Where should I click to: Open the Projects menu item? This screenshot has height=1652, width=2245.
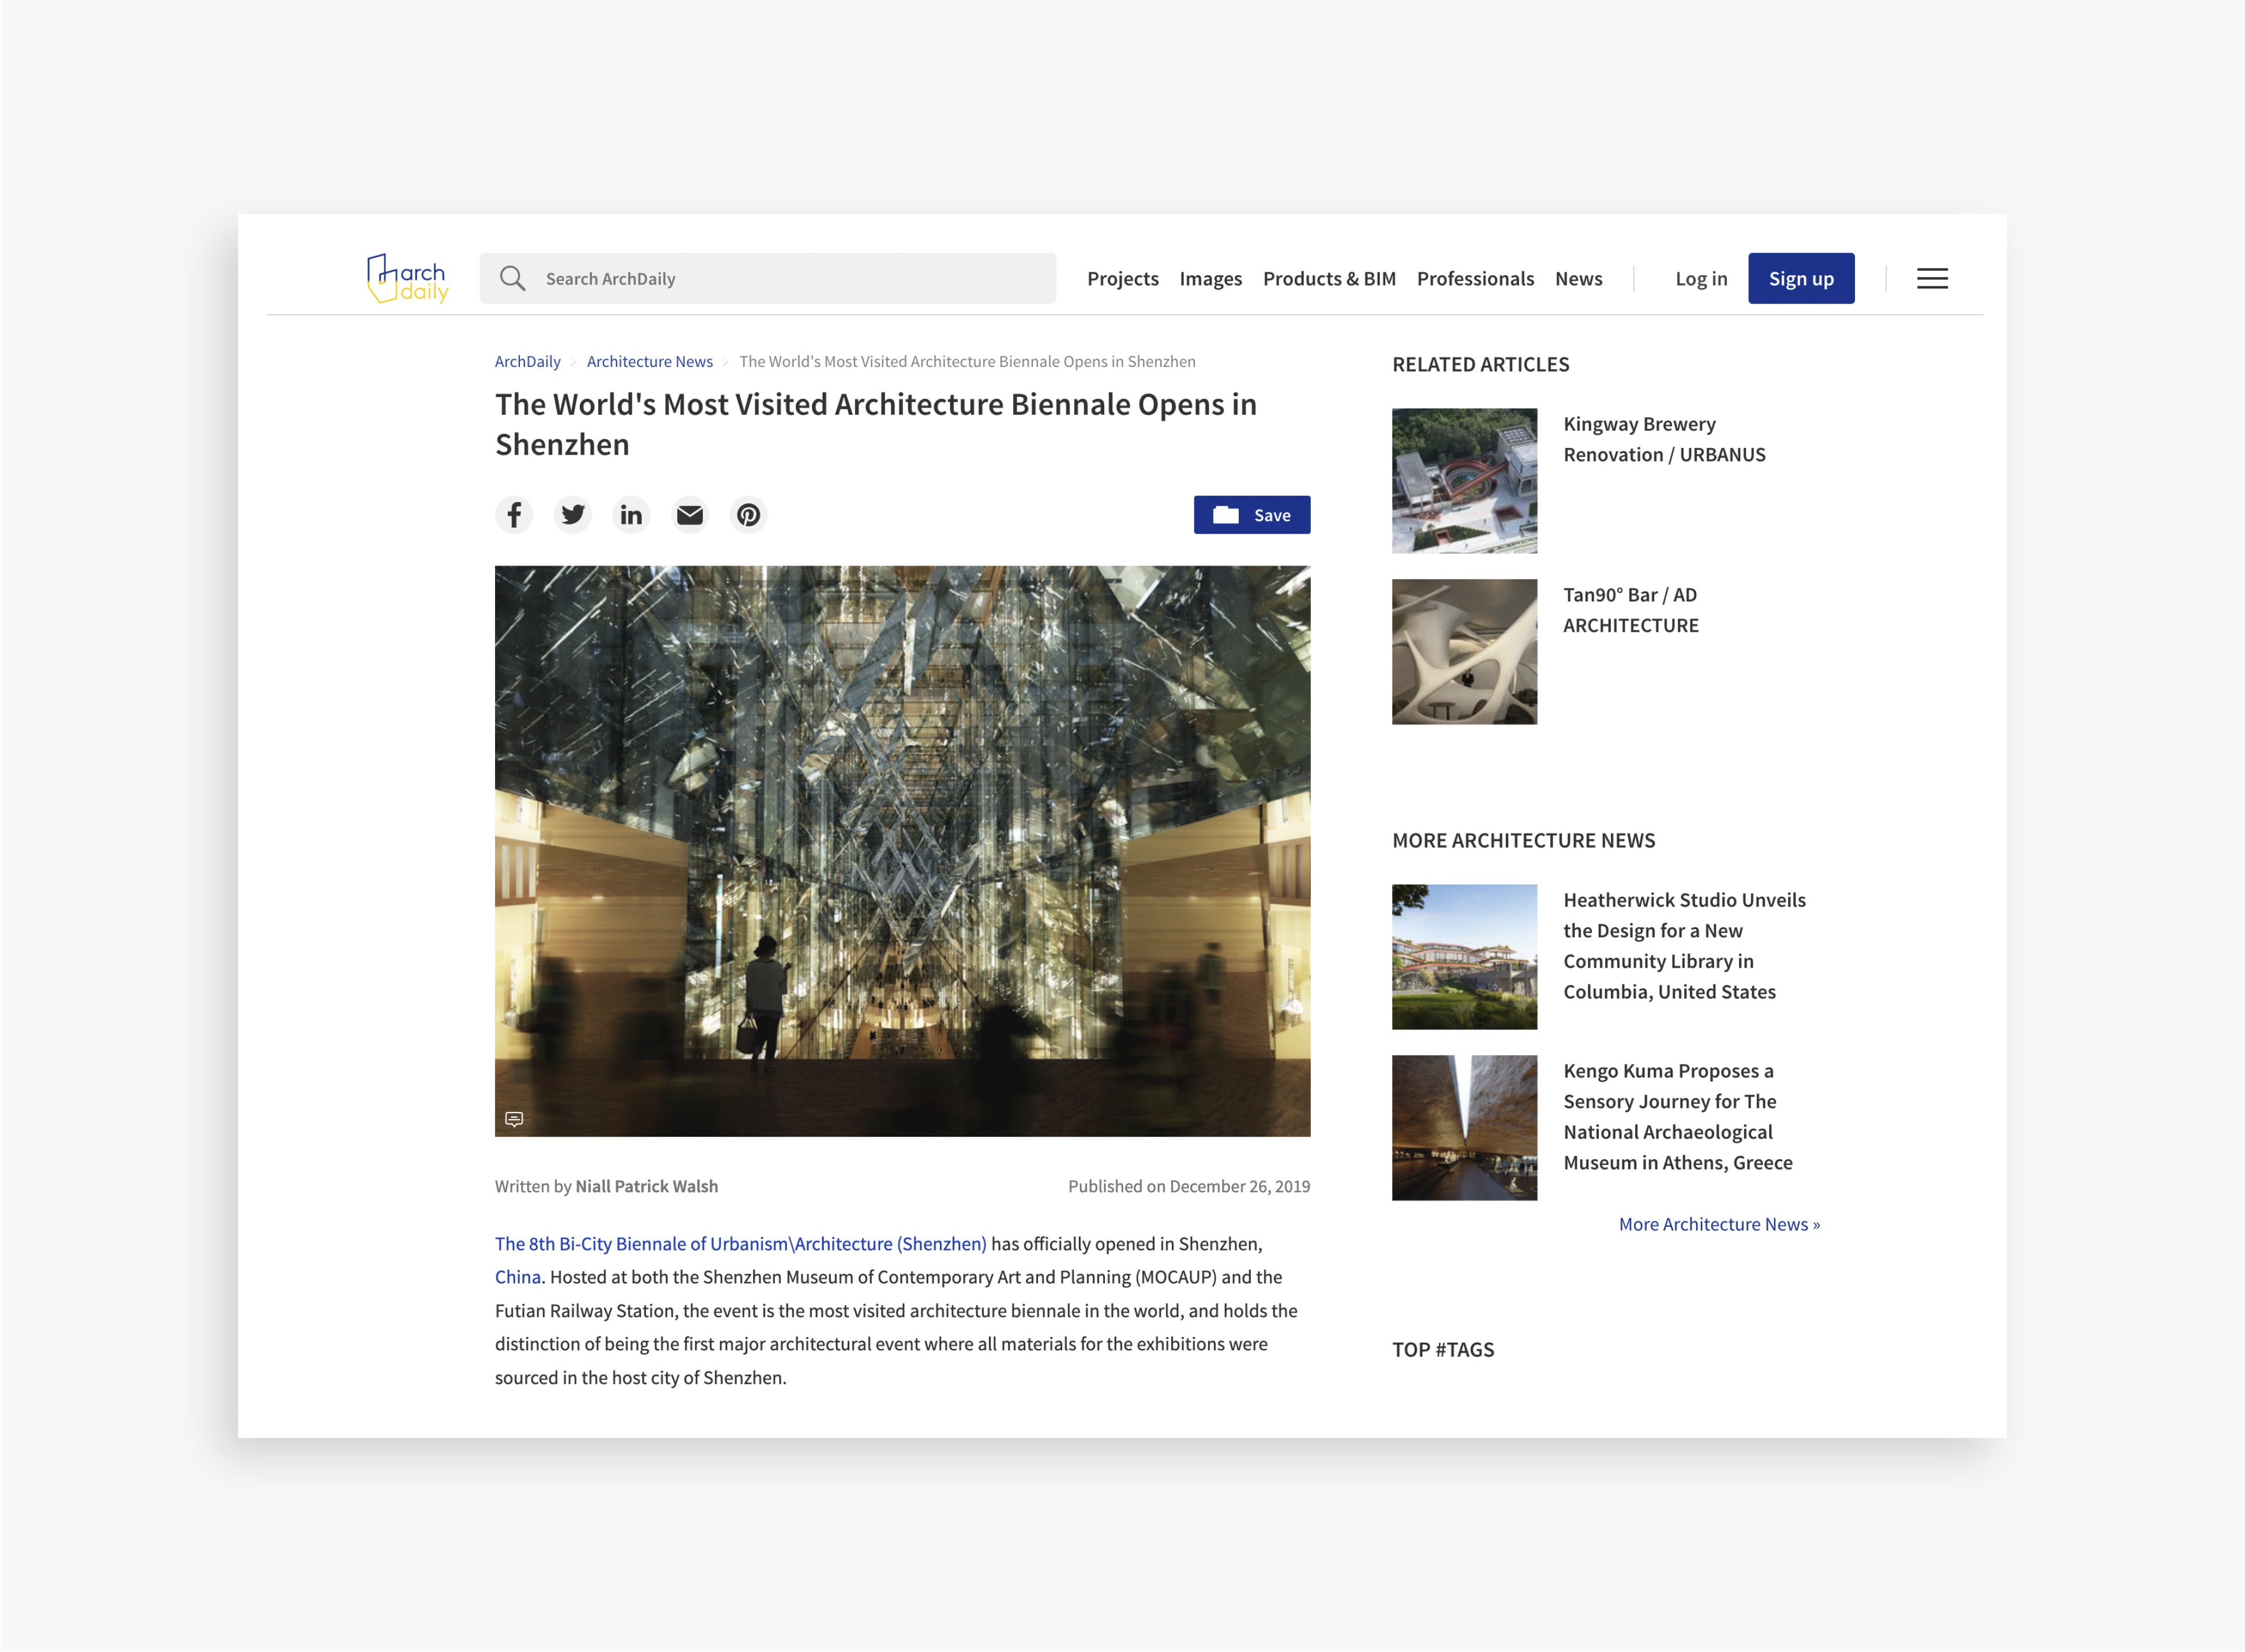point(1122,279)
